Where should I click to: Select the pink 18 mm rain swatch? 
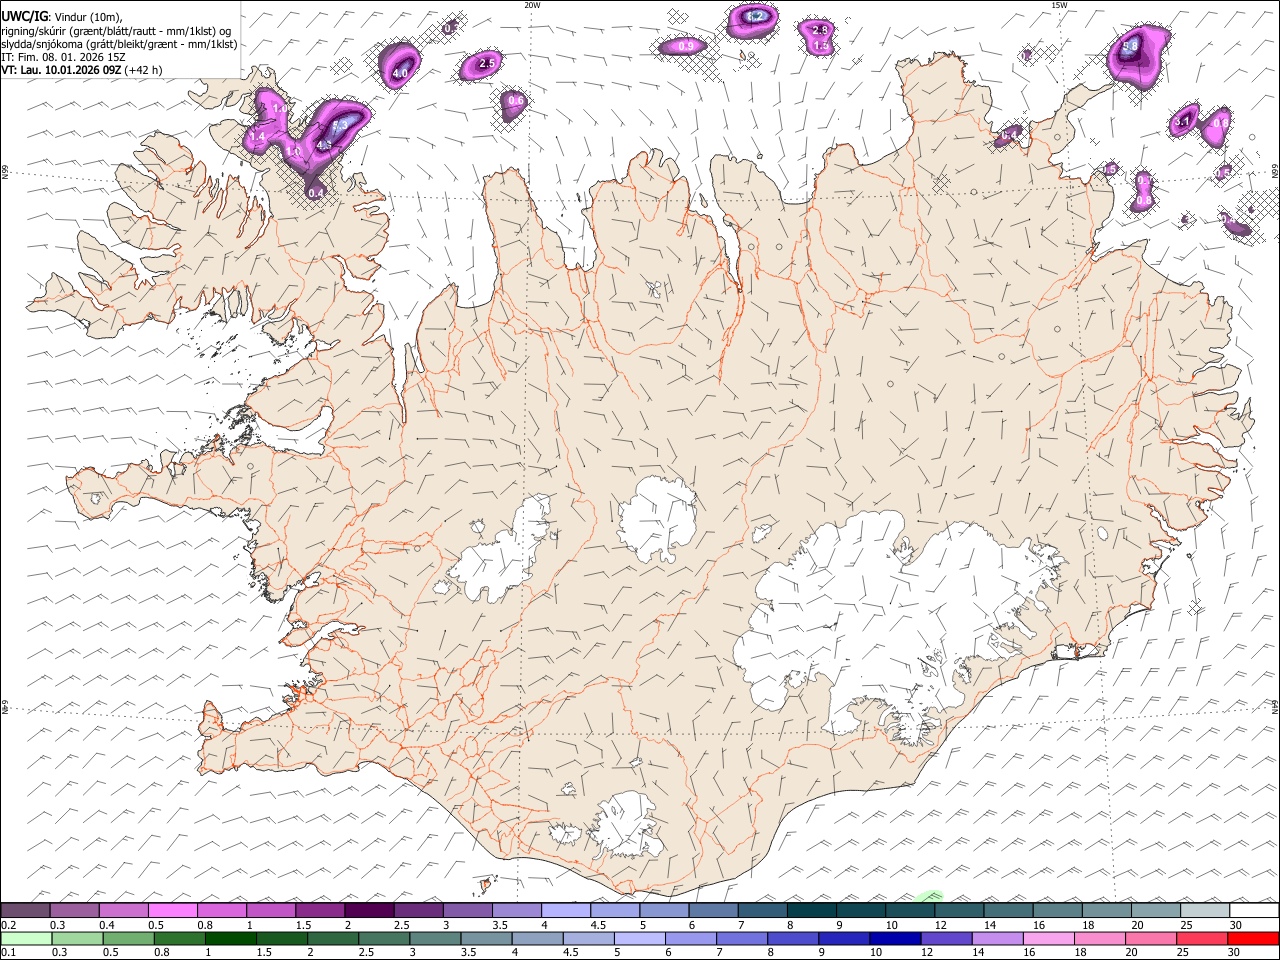pyautogui.click(x=1100, y=939)
